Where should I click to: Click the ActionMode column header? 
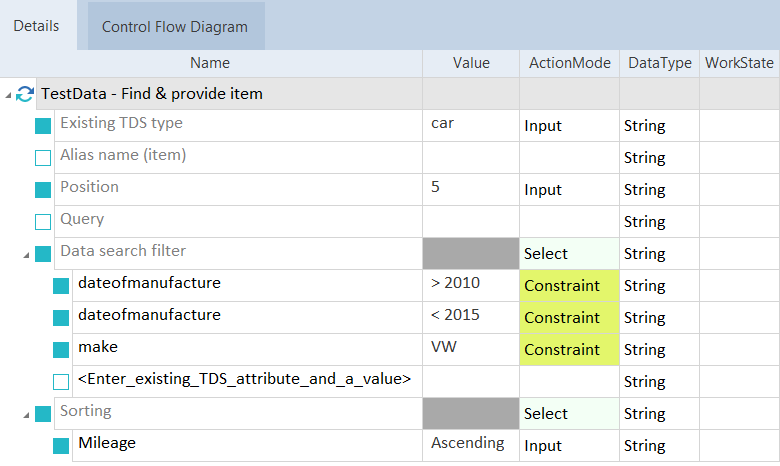569,63
